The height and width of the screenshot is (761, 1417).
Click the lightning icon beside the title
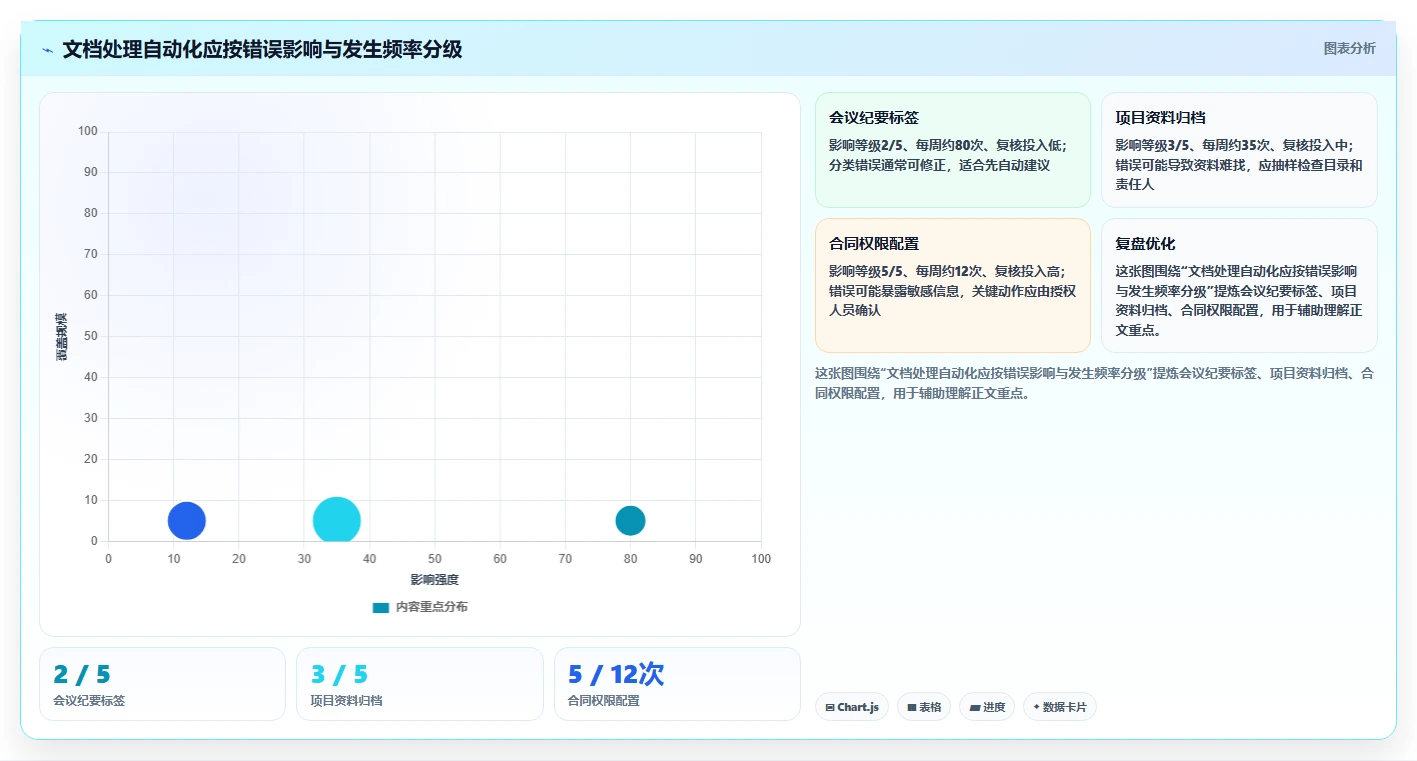tap(48, 50)
